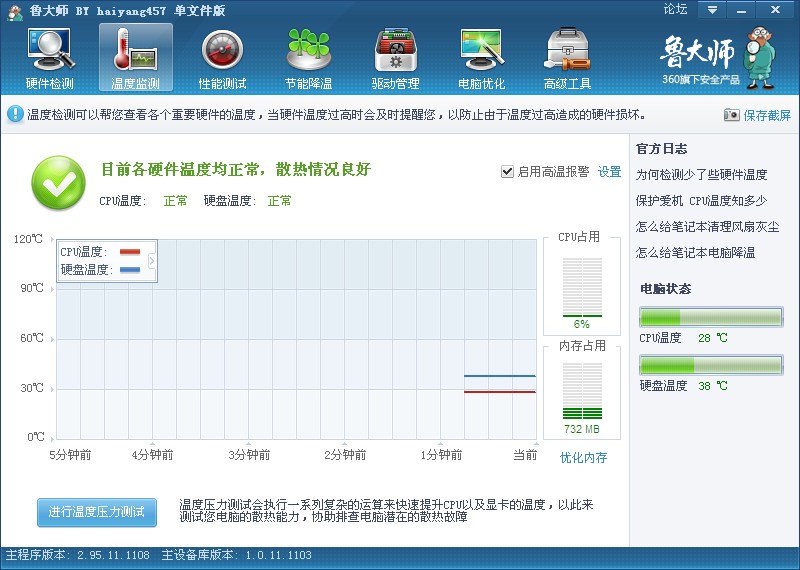Open article 保护爱机 CPU温度知多少

(701, 201)
